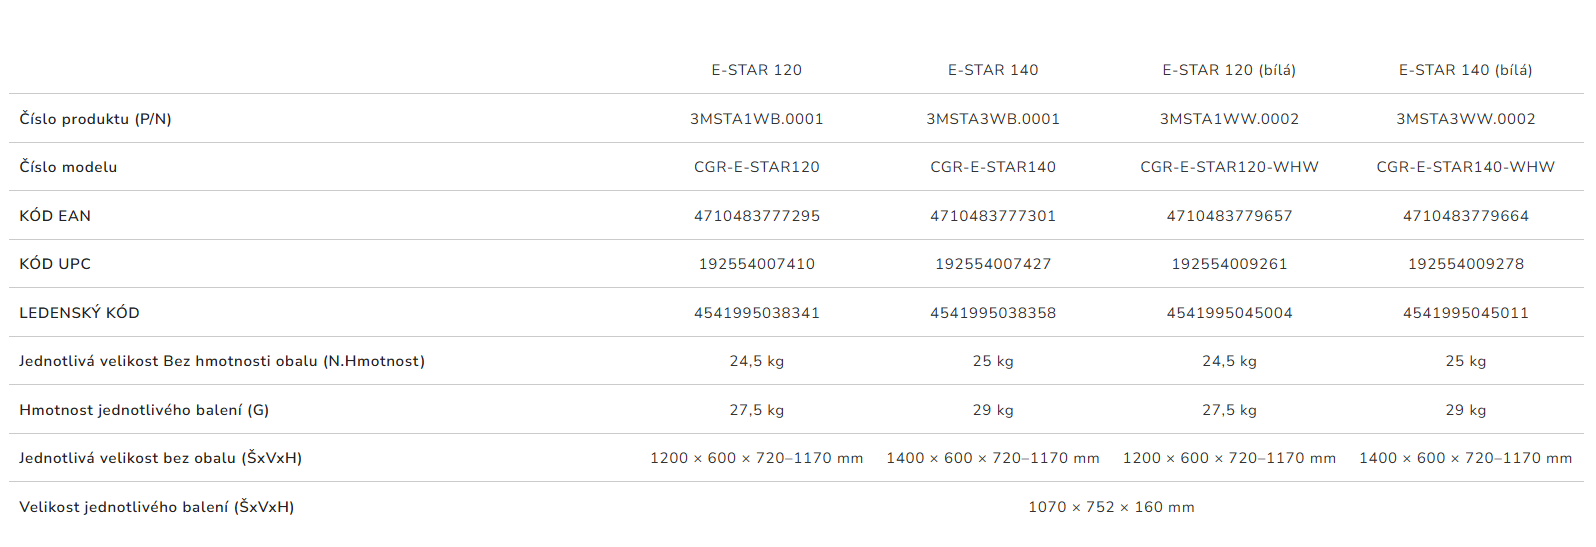Click model number CGR-E-STAR120-WHW
The width and height of the screenshot is (1596, 547).
[x=1229, y=167]
